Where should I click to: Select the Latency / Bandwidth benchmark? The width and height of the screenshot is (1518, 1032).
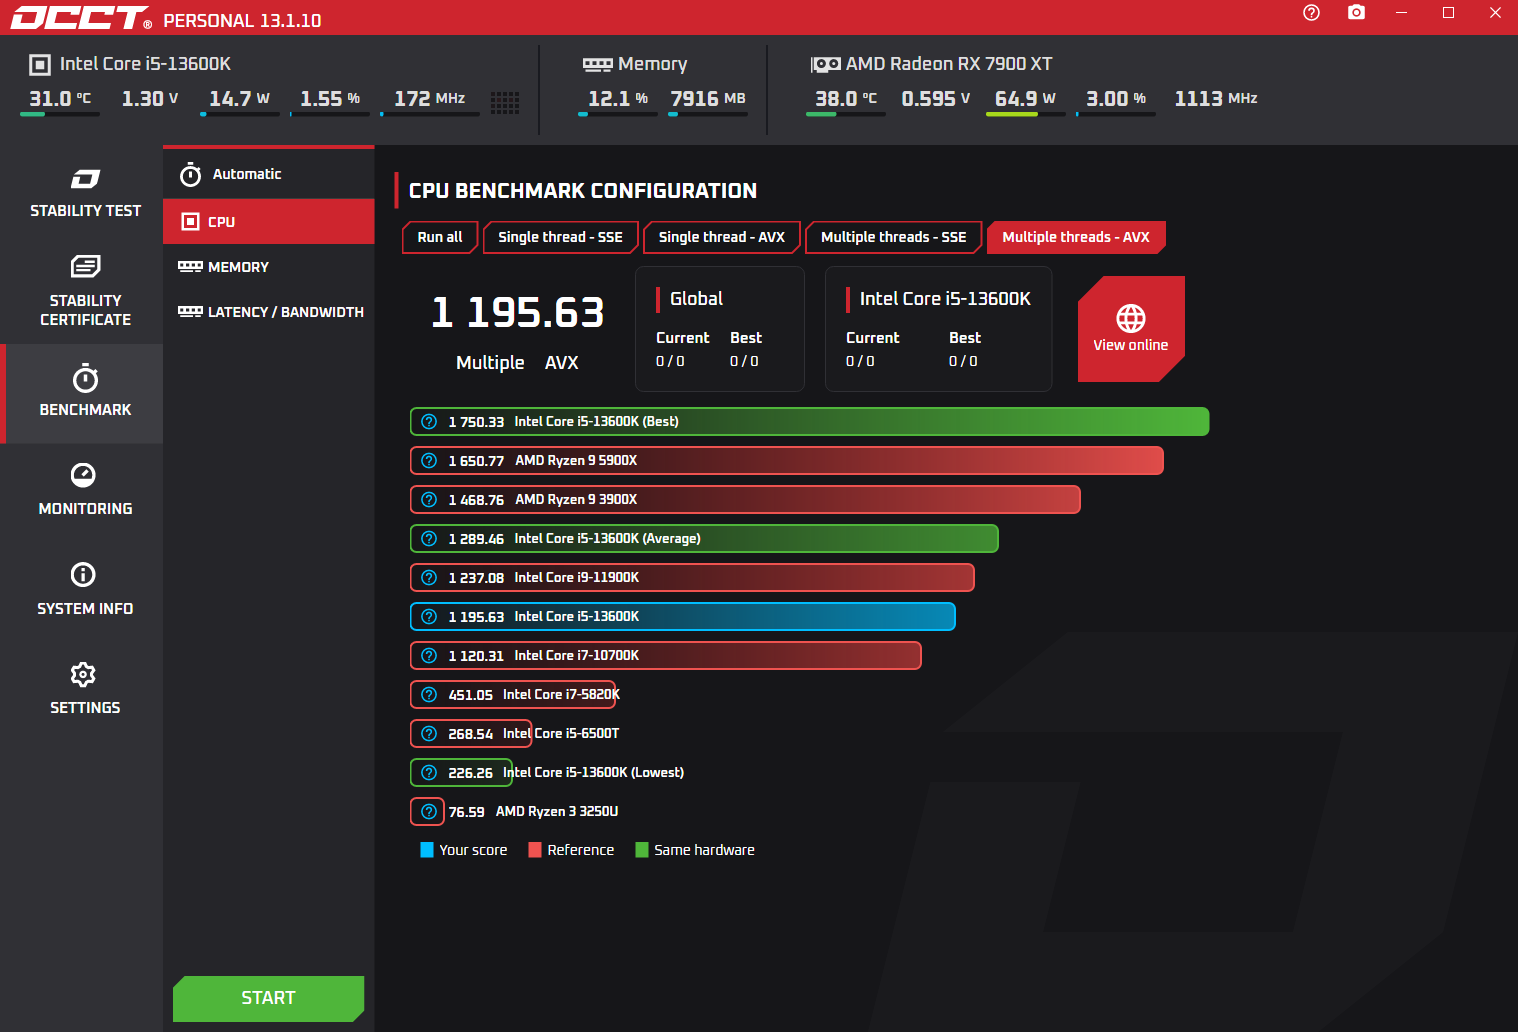tap(268, 312)
